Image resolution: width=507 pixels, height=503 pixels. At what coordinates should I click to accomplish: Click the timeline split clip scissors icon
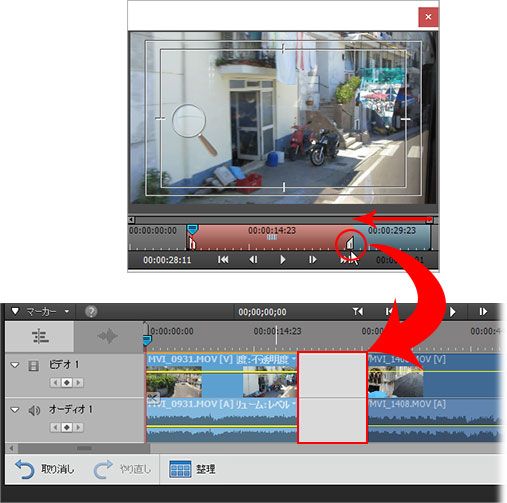coord(153,397)
